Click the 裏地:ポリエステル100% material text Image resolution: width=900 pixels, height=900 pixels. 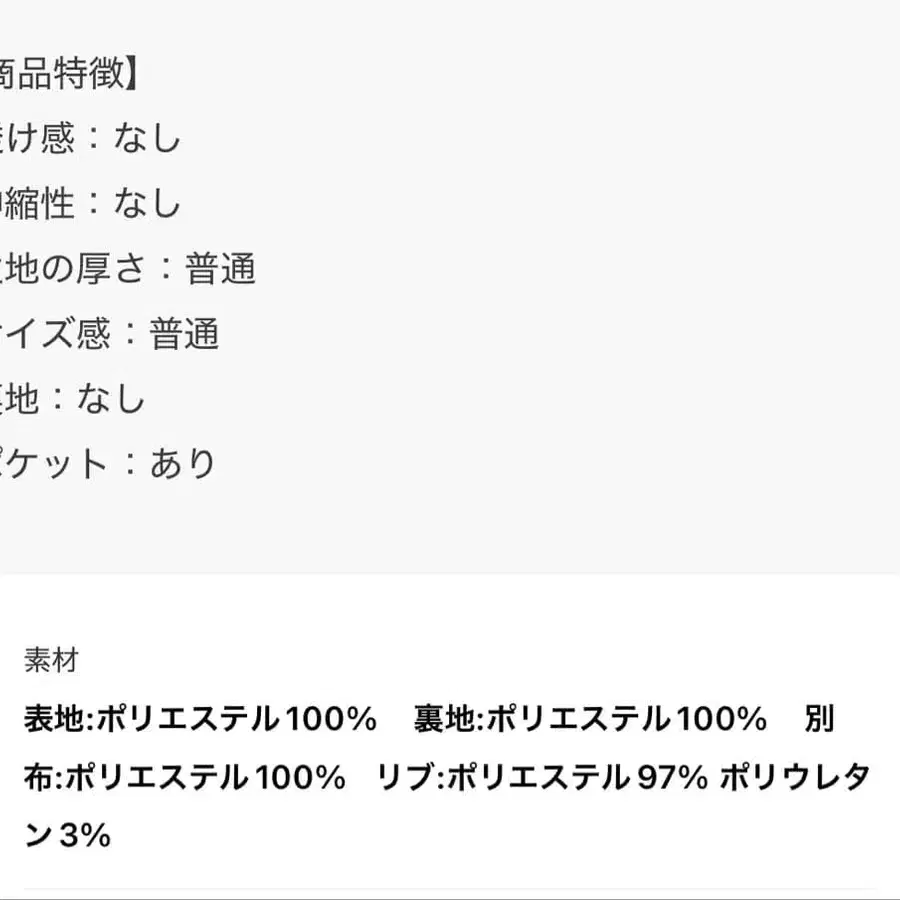coord(590,719)
